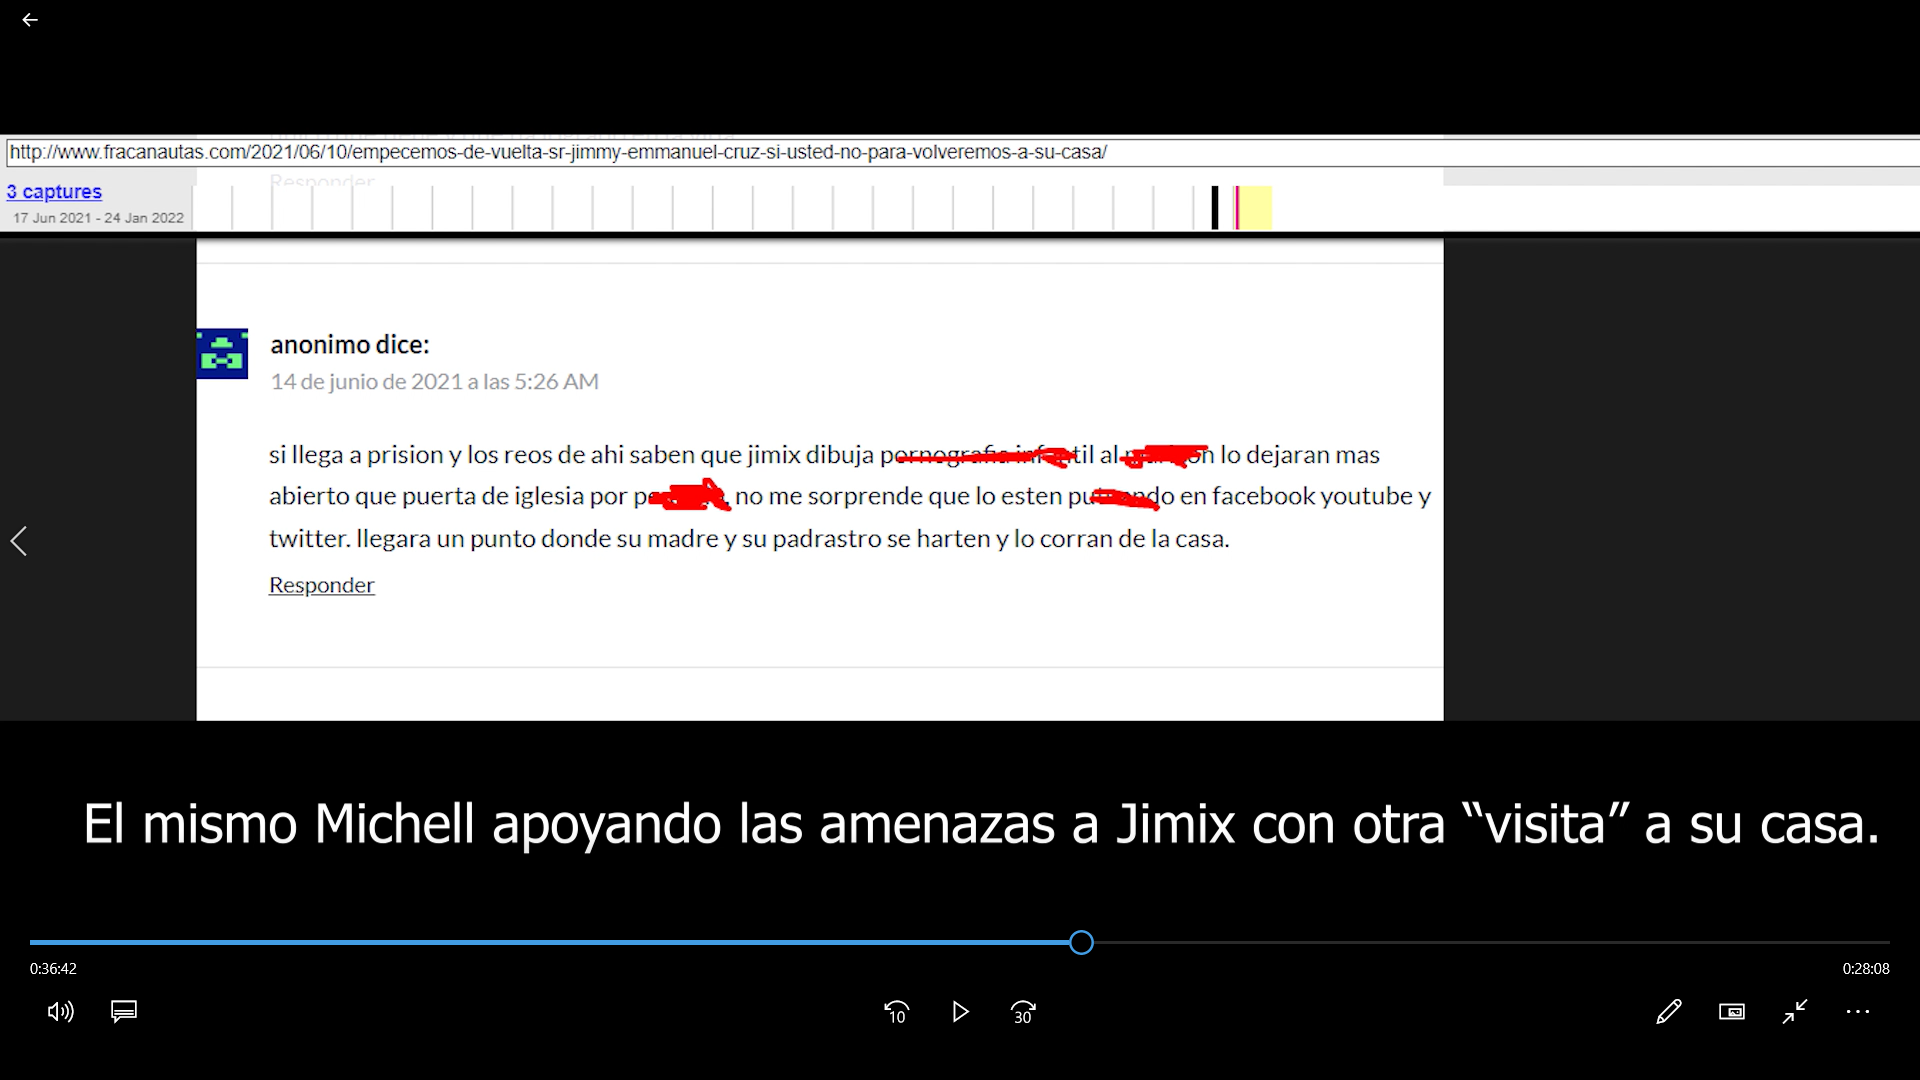Show the previous item with left chevron
The width and height of the screenshot is (1920, 1080).
click(x=18, y=541)
